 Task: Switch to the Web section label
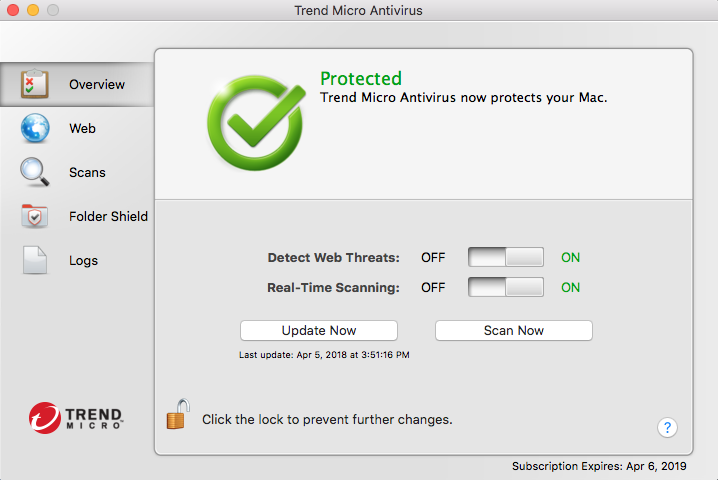pos(82,129)
